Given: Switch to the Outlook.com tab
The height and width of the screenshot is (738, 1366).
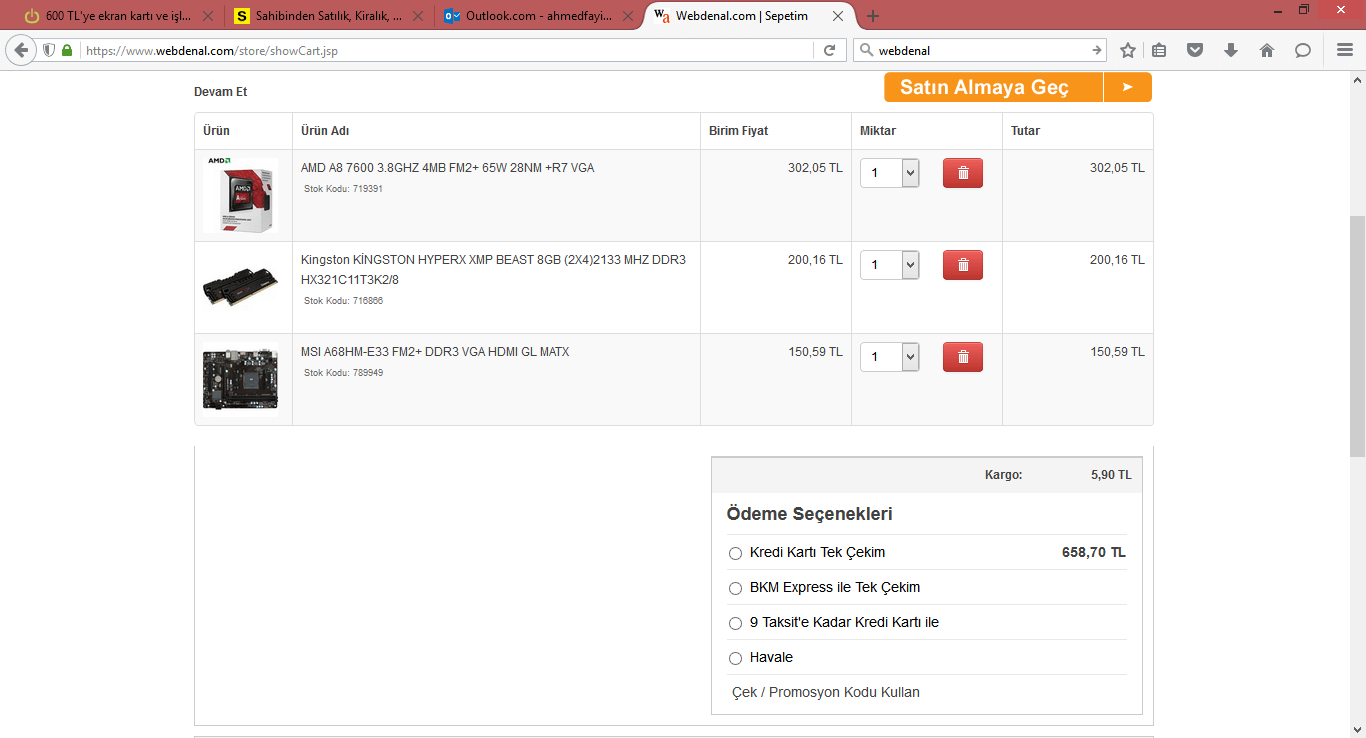Looking at the screenshot, I should (539, 16).
